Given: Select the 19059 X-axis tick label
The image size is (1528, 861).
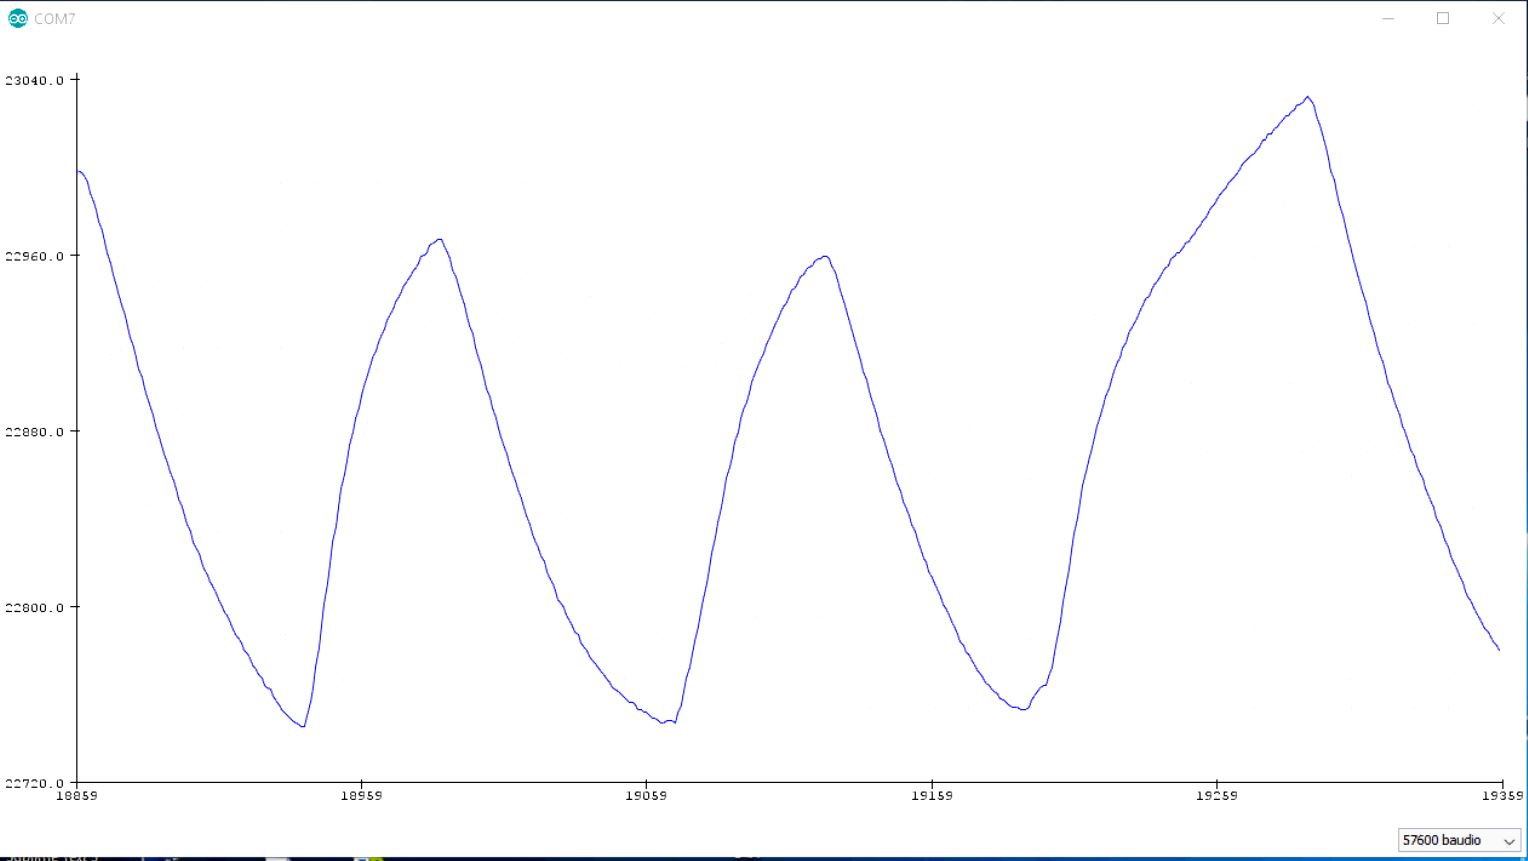Looking at the screenshot, I should (x=646, y=796).
